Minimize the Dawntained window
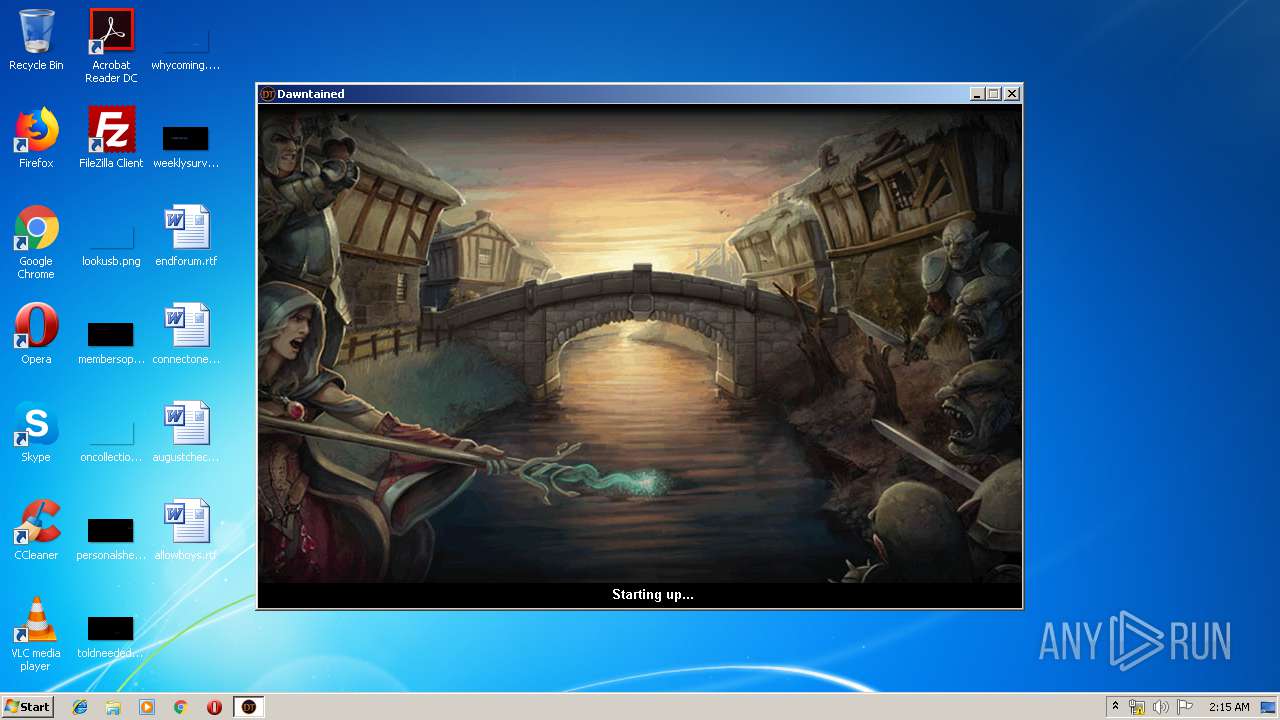The height and width of the screenshot is (720, 1280). click(x=977, y=94)
